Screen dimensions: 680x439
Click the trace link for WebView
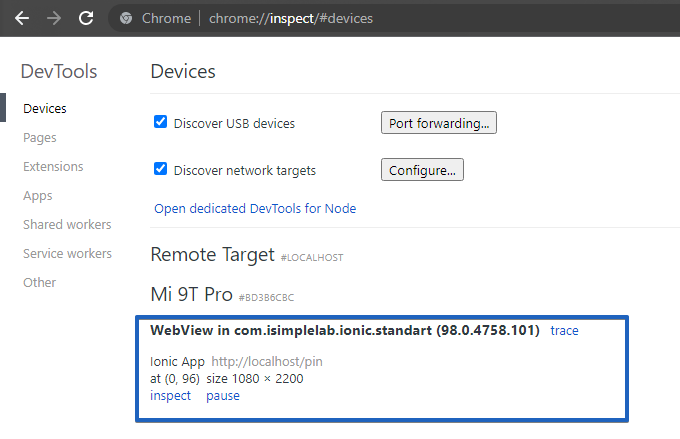pyautogui.click(x=564, y=330)
